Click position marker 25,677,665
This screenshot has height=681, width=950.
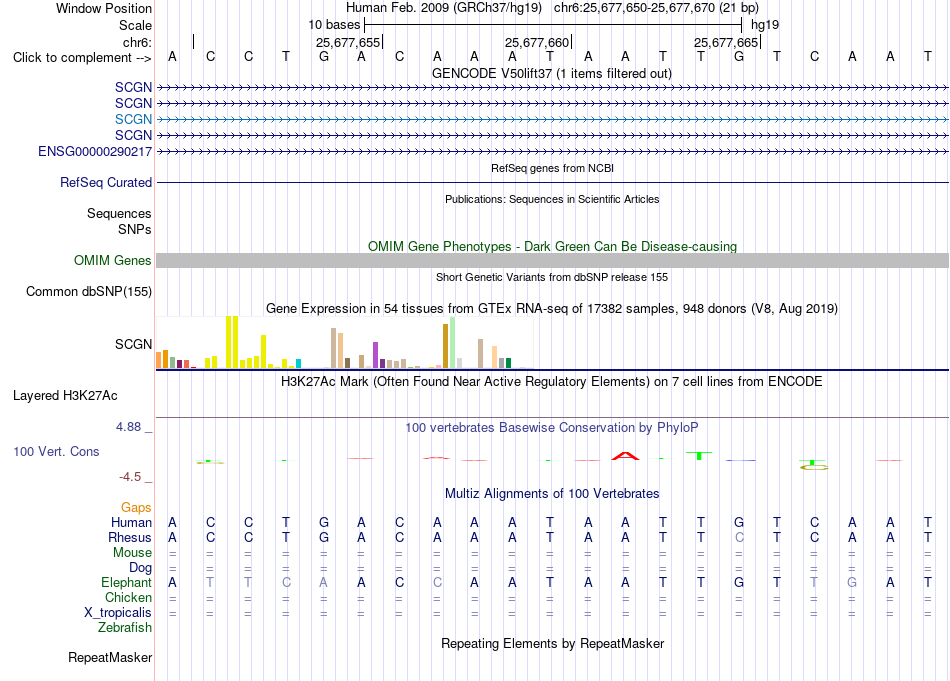point(726,42)
